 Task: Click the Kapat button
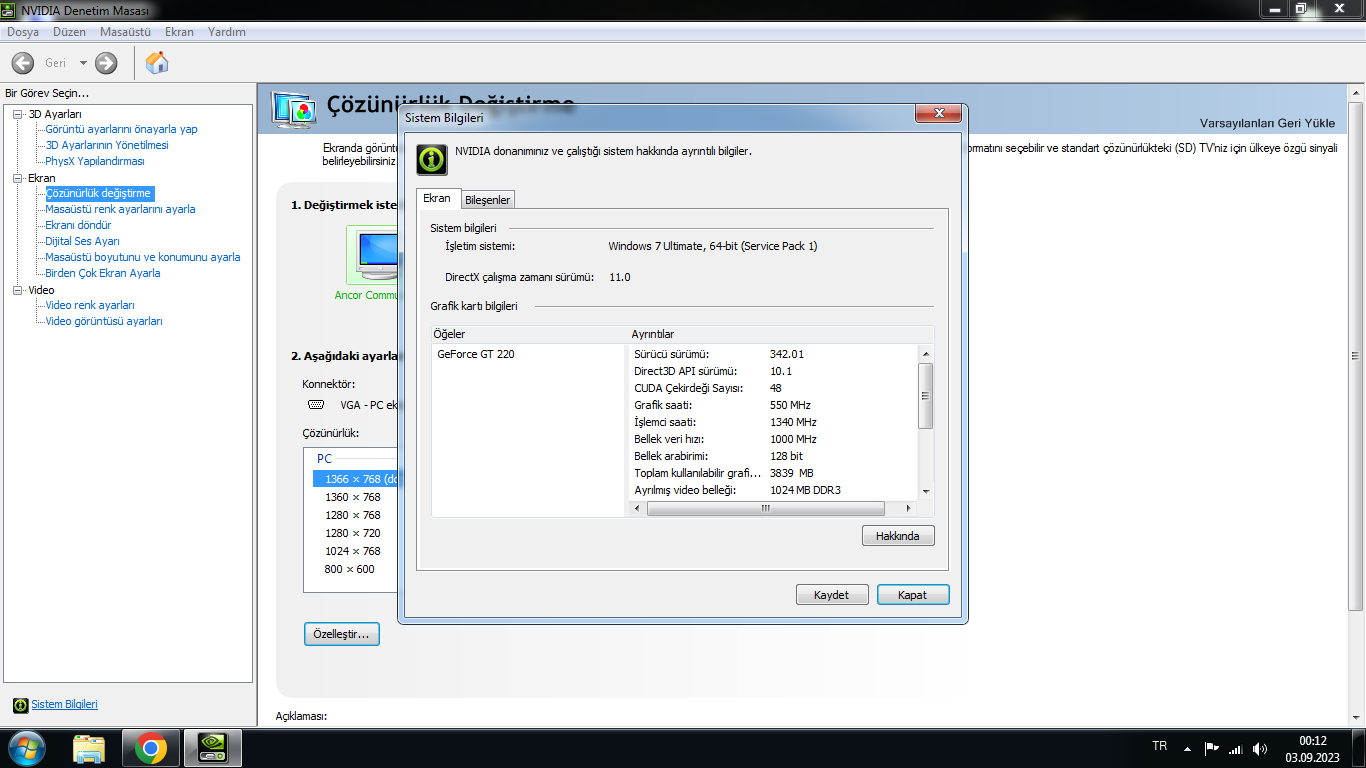[x=913, y=595]
